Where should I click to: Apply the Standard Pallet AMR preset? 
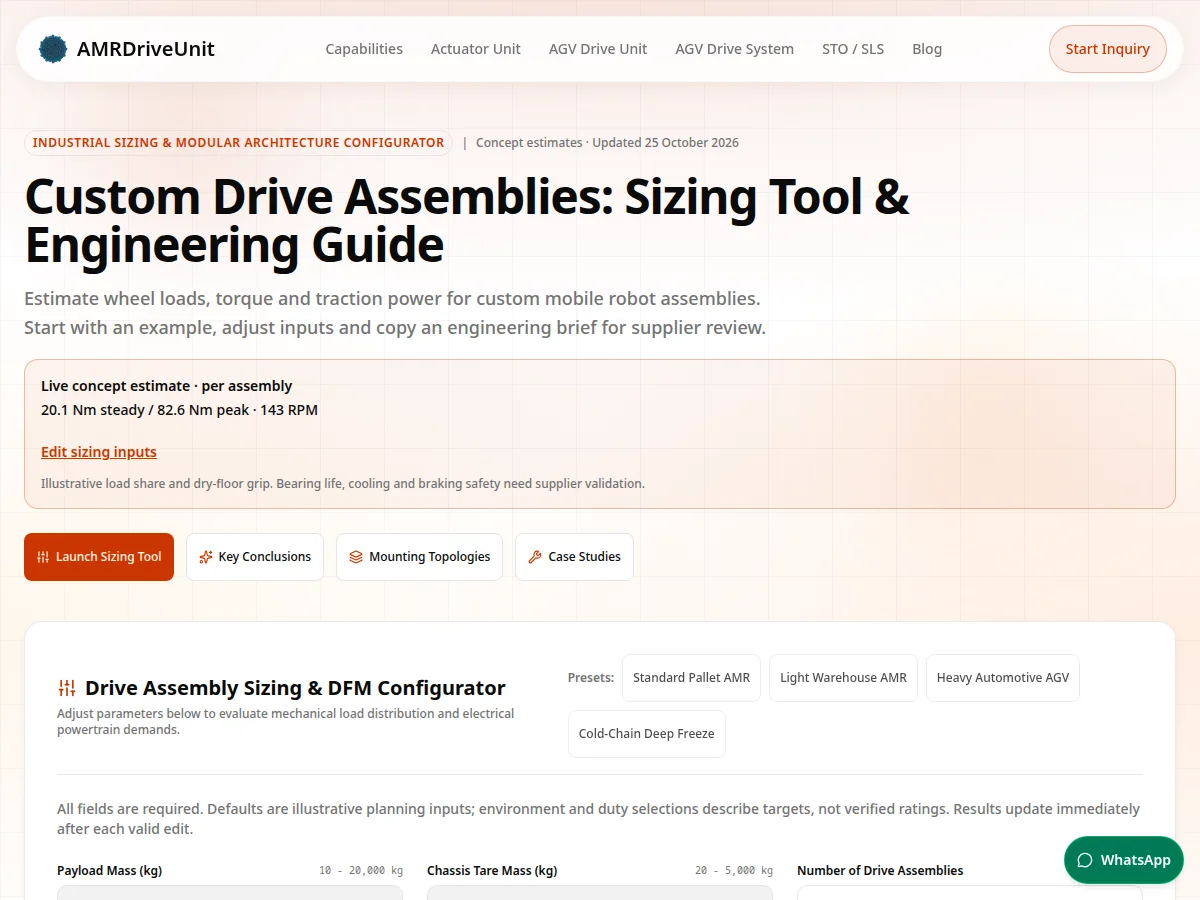coord(691,678)
